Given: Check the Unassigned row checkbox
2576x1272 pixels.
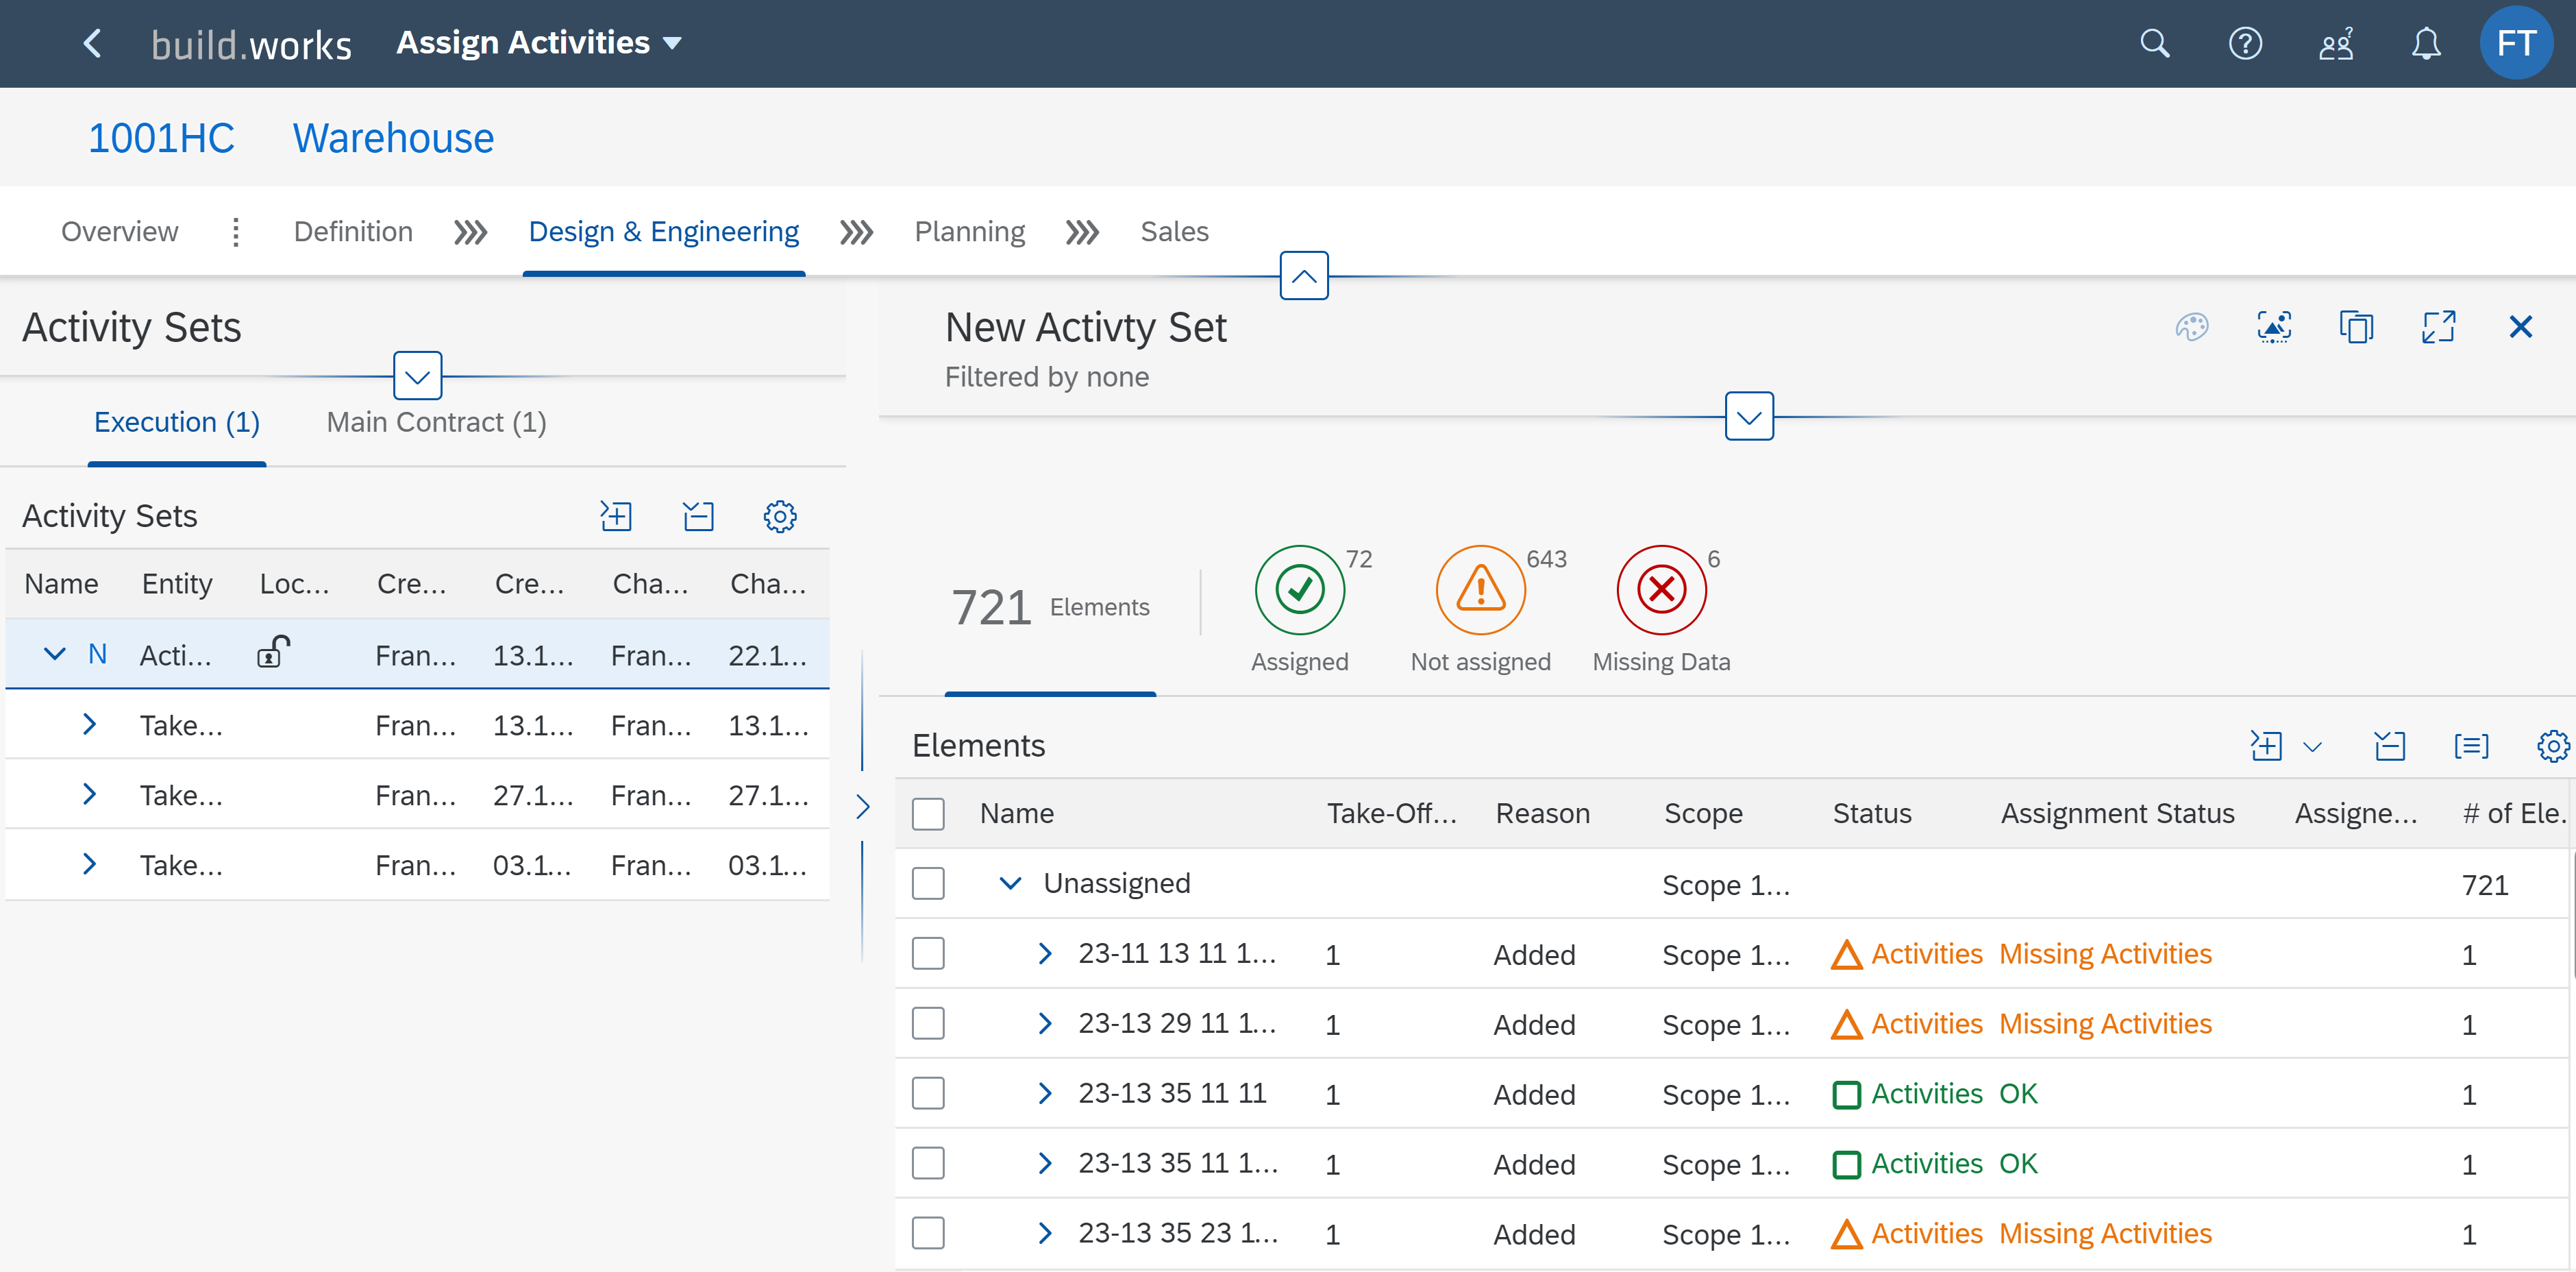Looking at the screenshot, I should (928, 884).
